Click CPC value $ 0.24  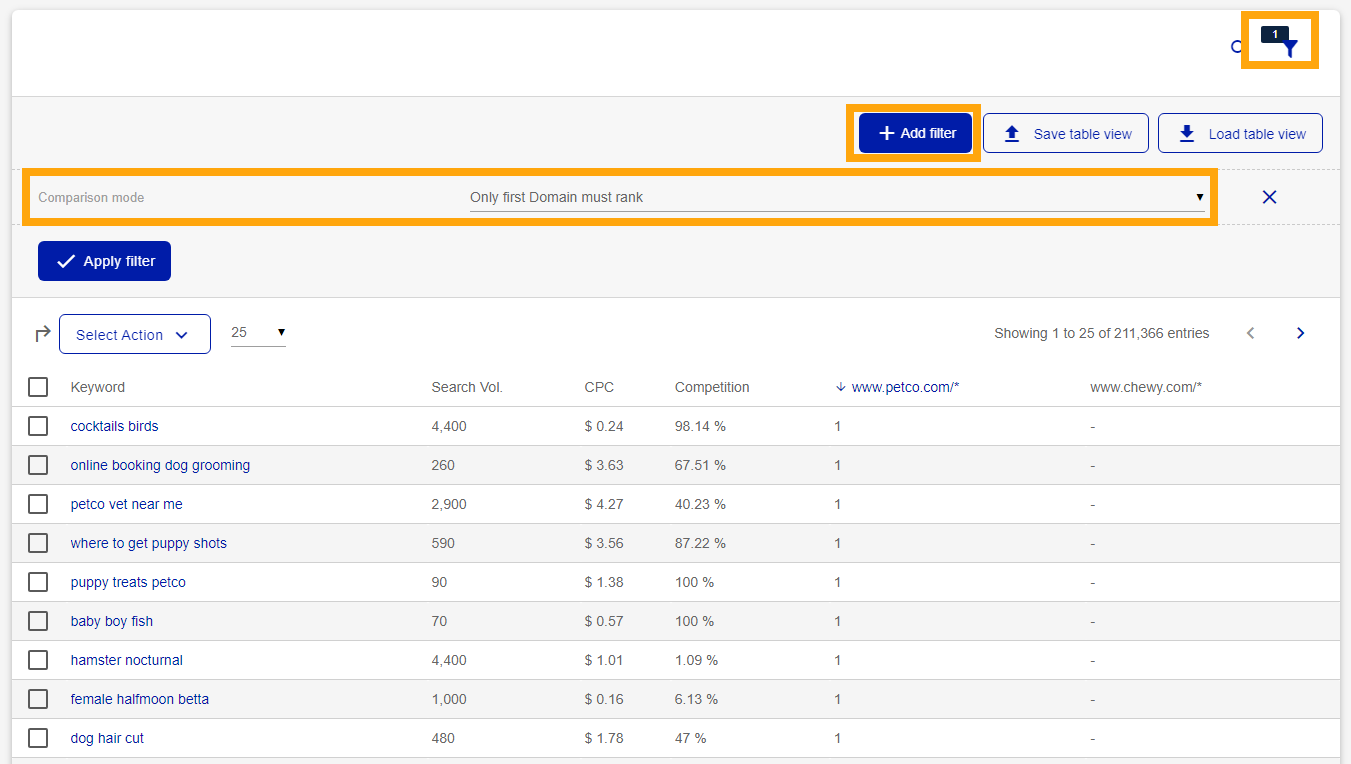click(604, 426)
